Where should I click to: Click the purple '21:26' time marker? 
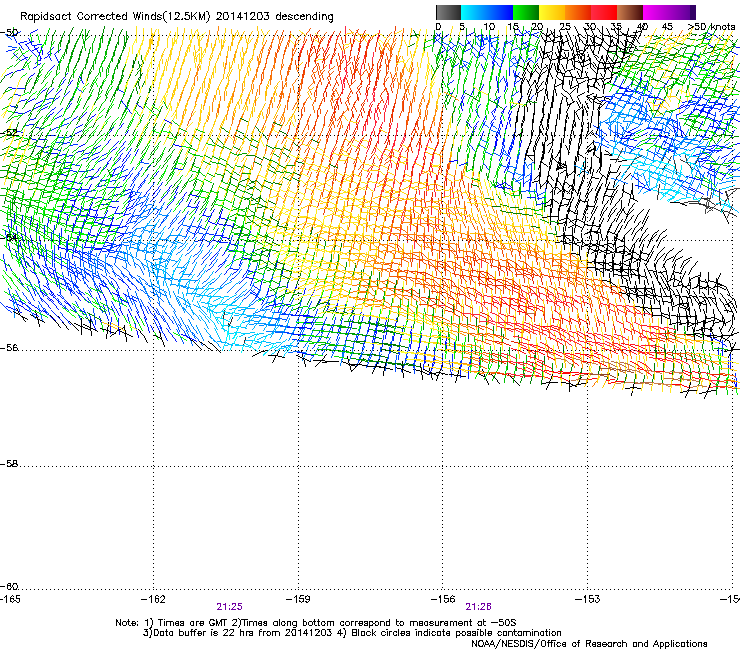point(479,607)
